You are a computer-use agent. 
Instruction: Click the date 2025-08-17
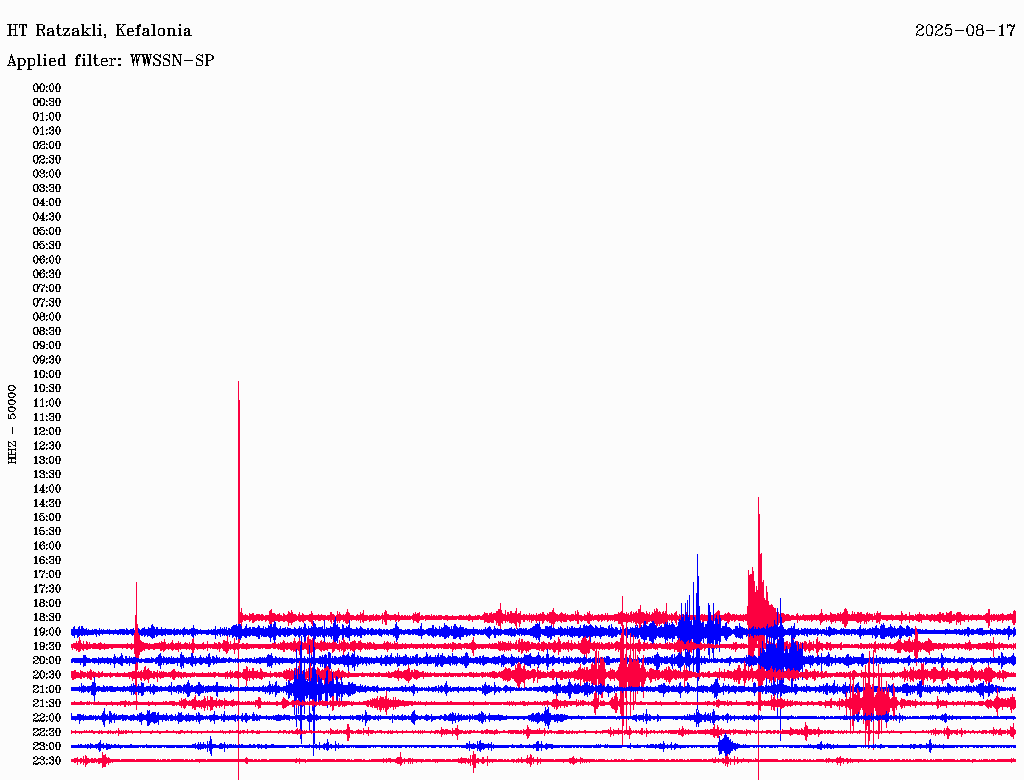pyautogui.click(x=965, y=31)
